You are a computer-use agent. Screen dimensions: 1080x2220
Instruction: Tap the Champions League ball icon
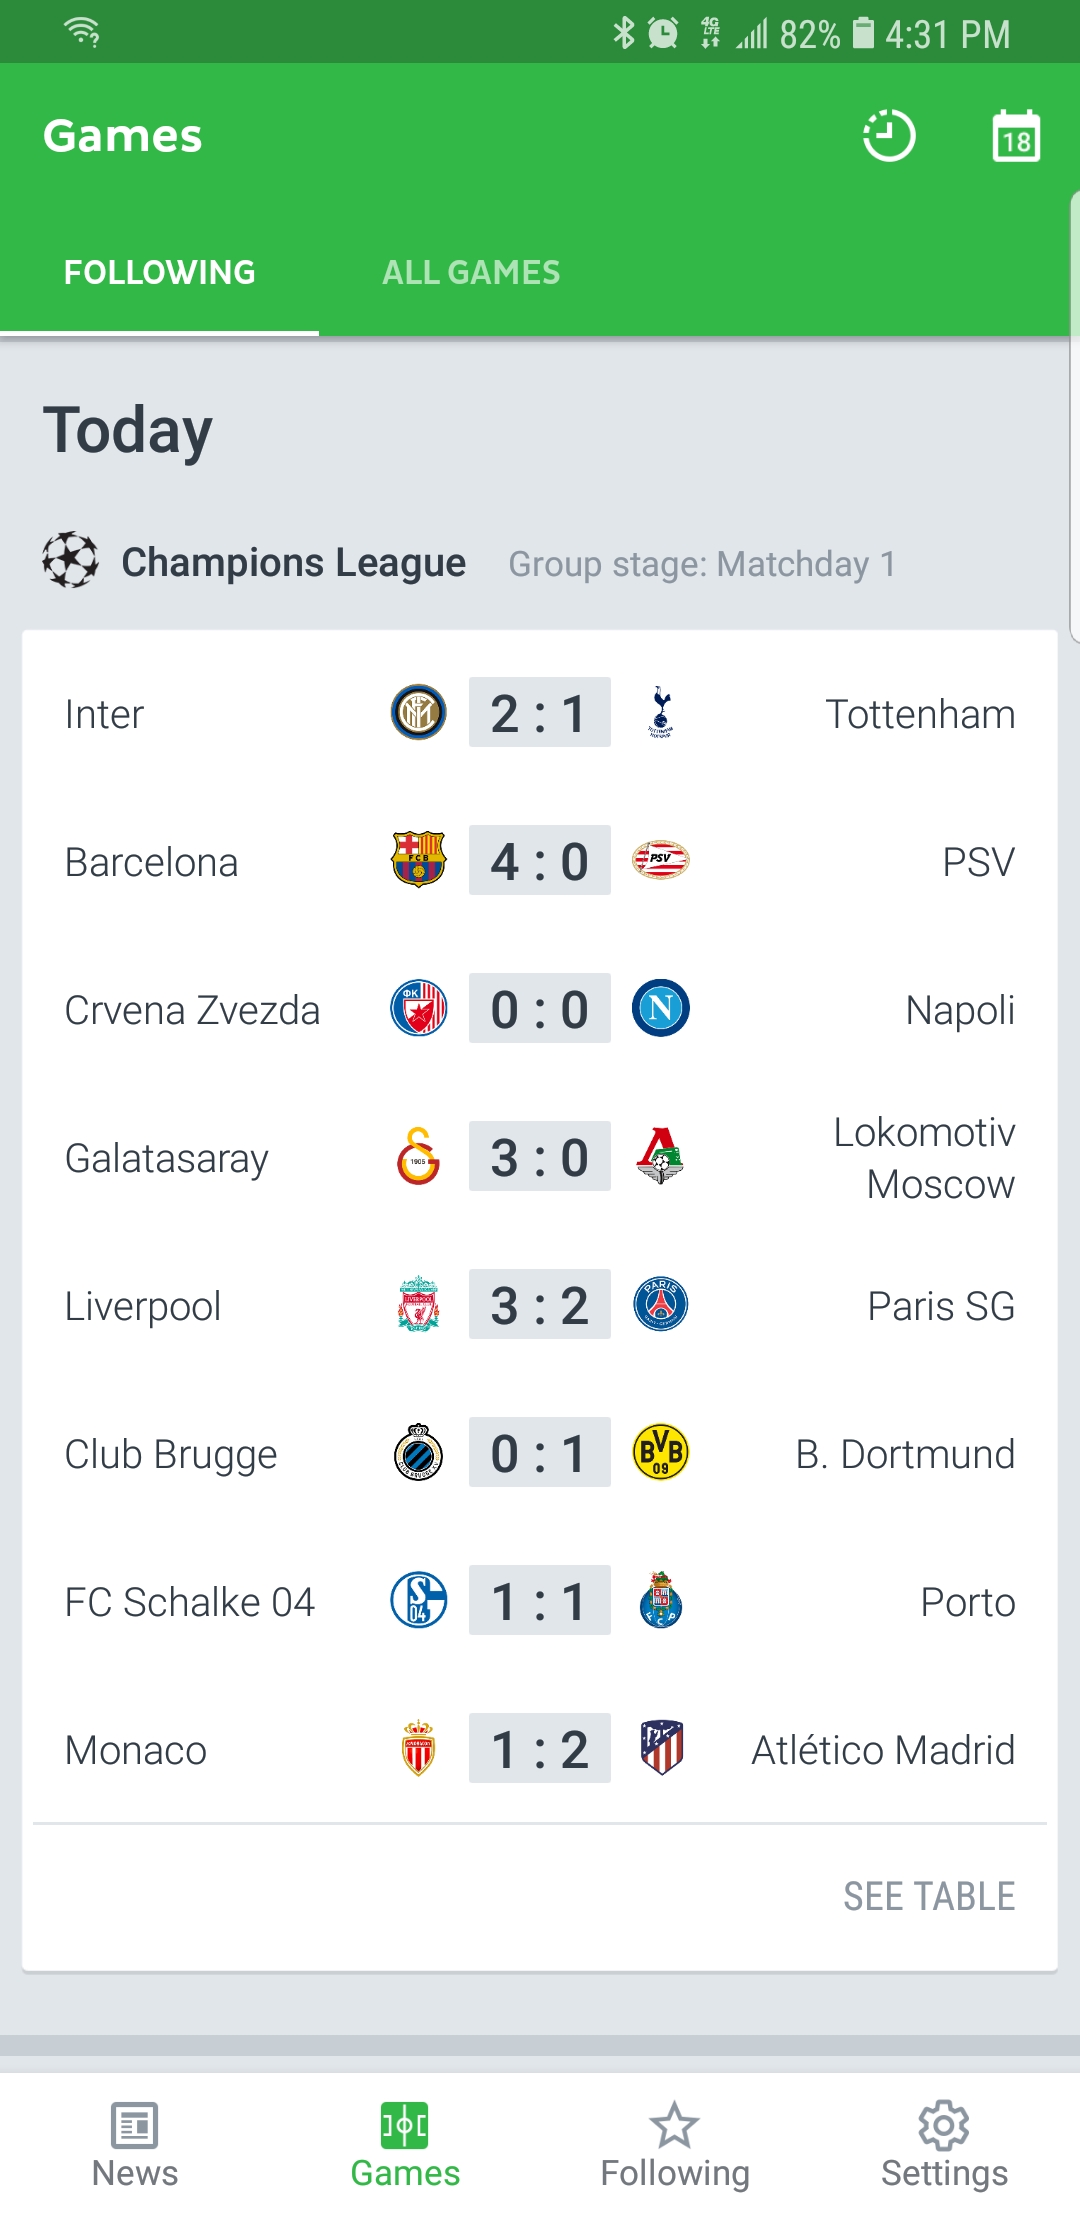tap(70, 561)
